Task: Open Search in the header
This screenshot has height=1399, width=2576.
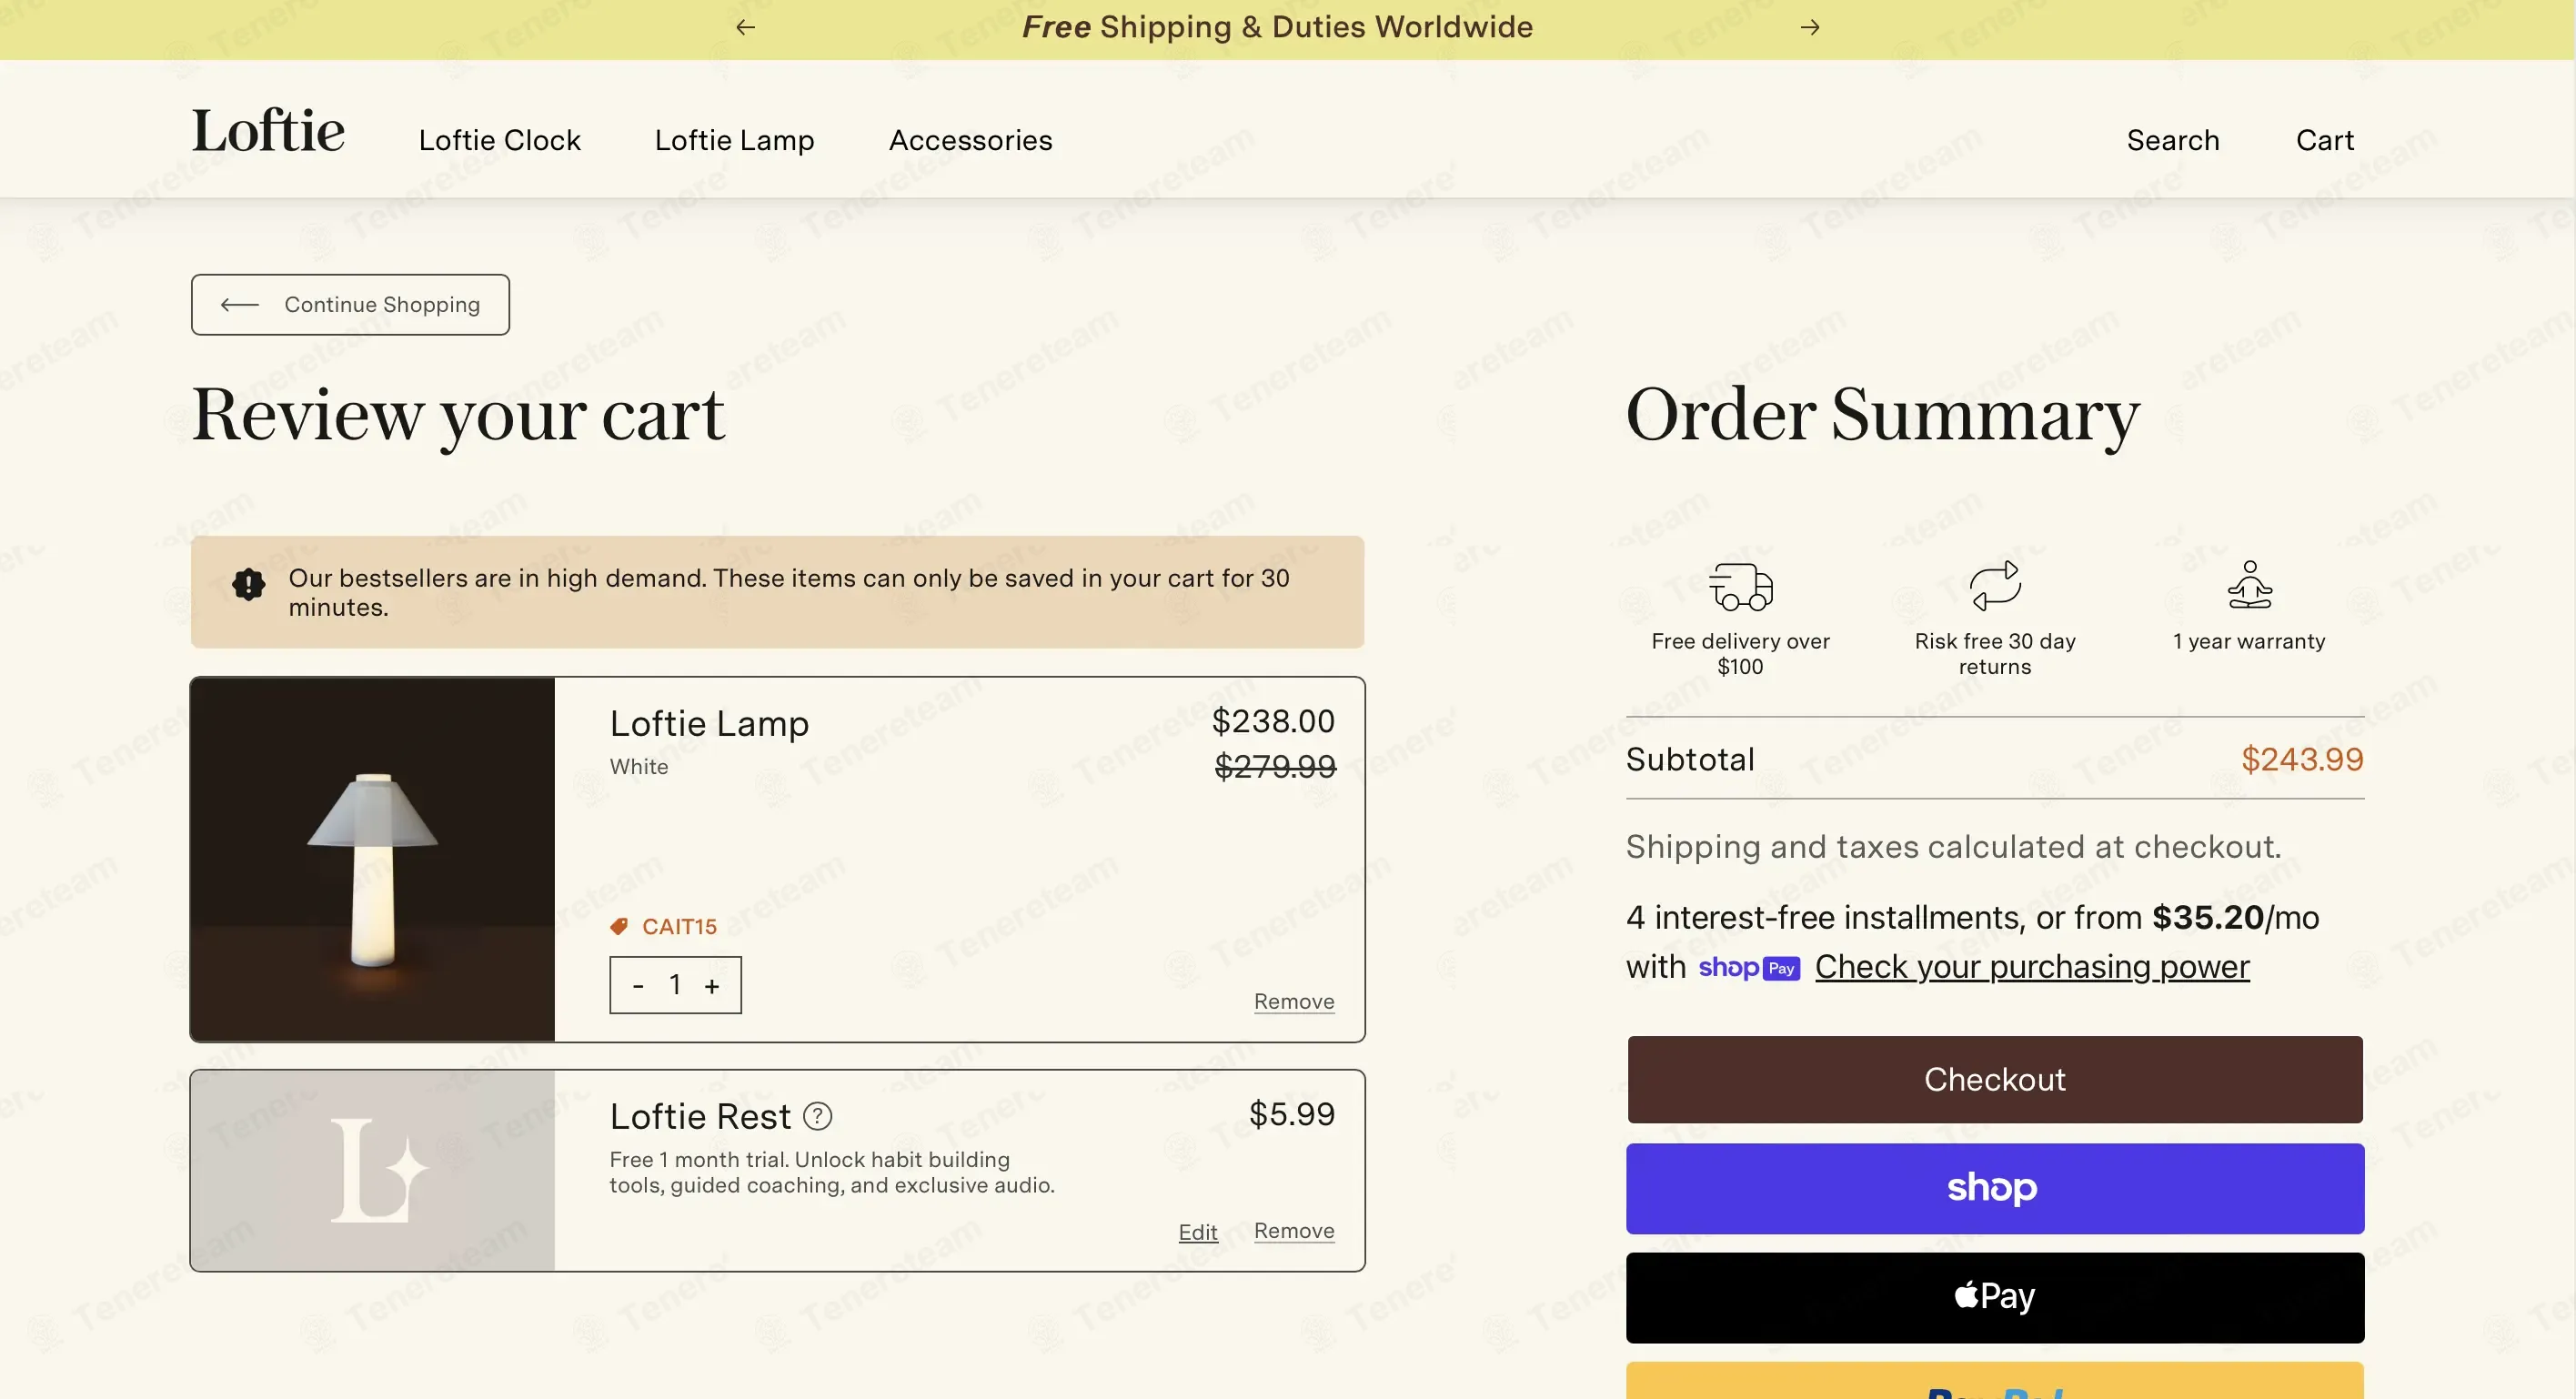Action: pyautogui.click(x=2173, y=140)
